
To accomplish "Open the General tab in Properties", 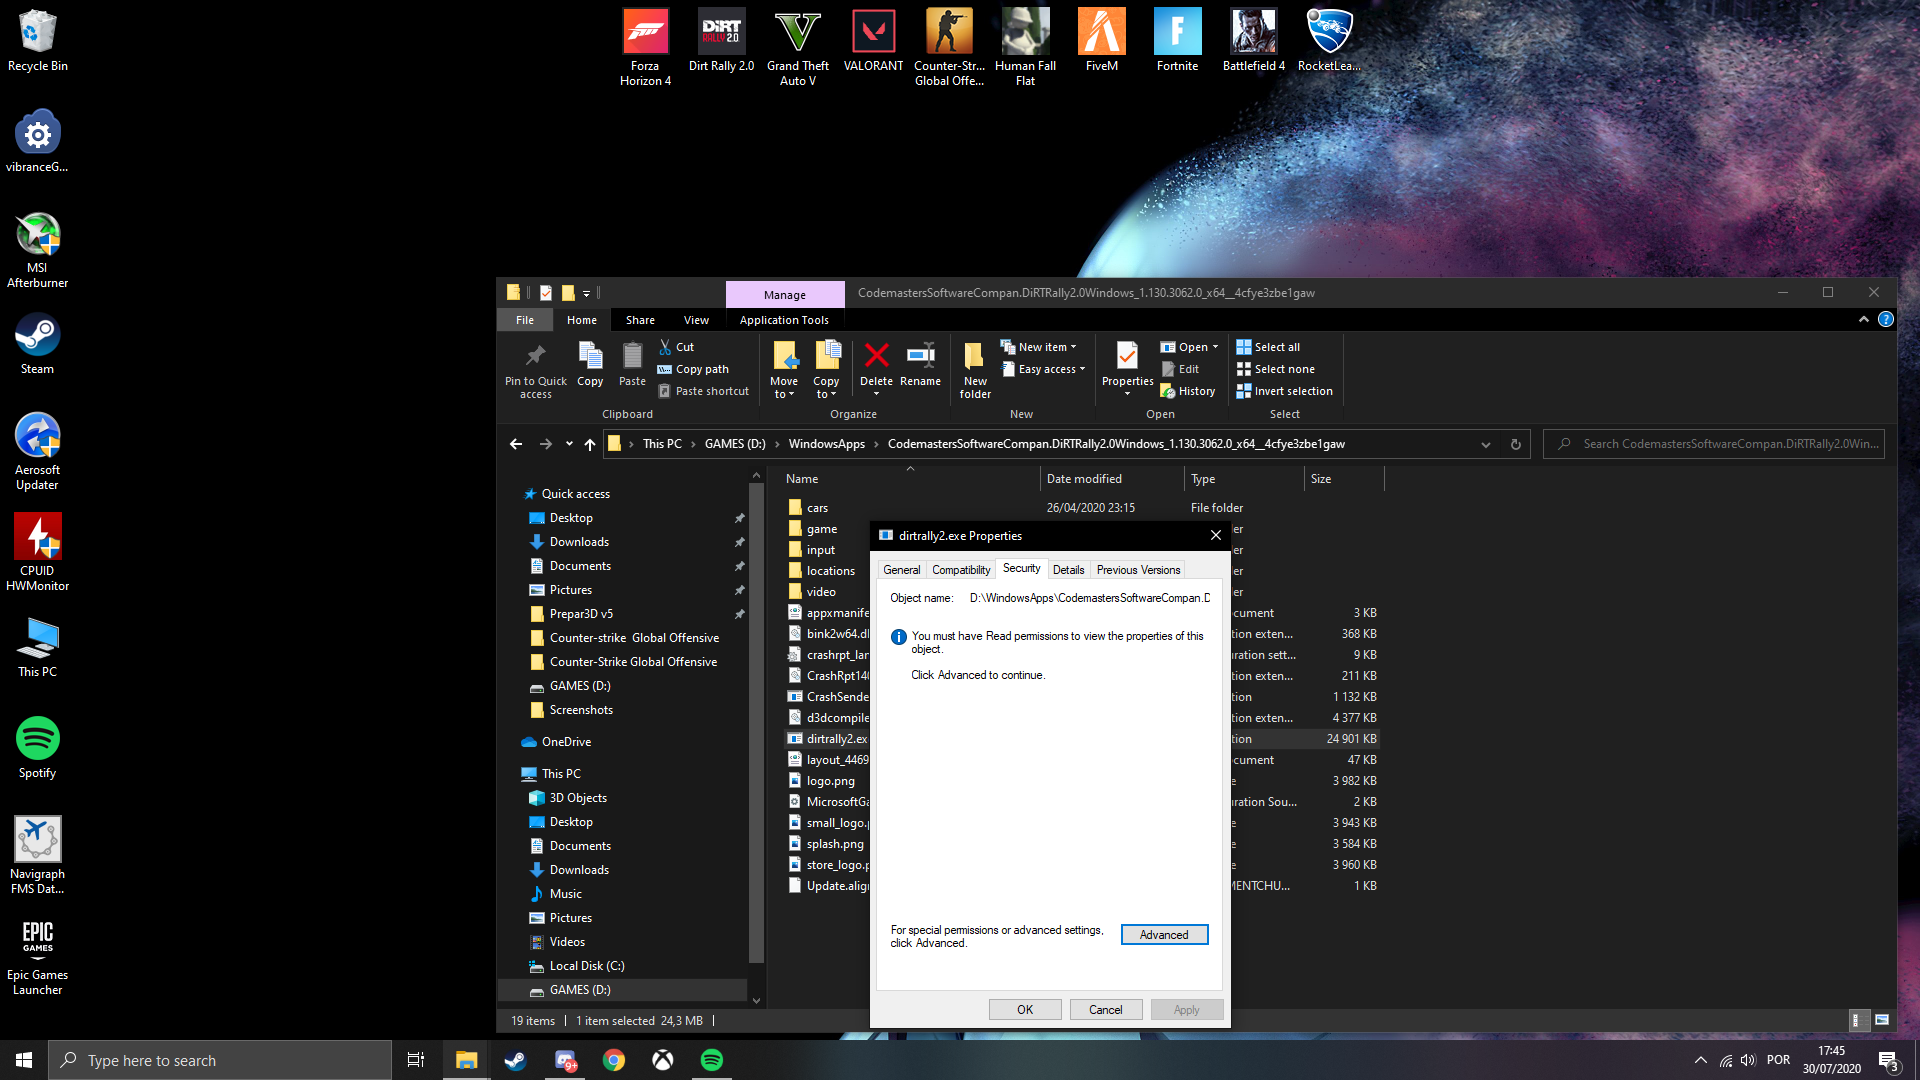I will (901, 569).
